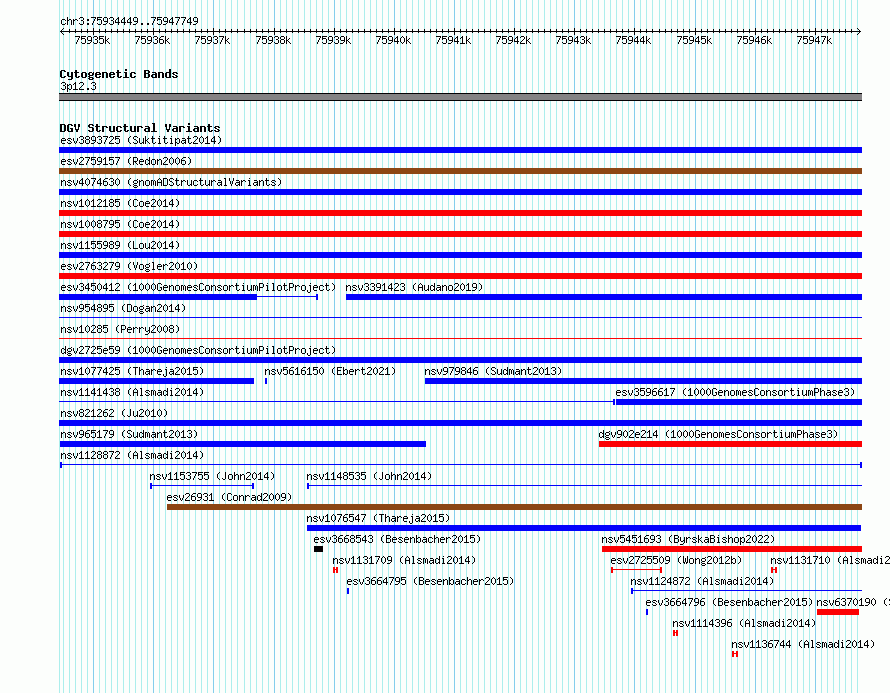Click the 3p12.3 band label
Screen dimensions: 890x693
(78, 86)
